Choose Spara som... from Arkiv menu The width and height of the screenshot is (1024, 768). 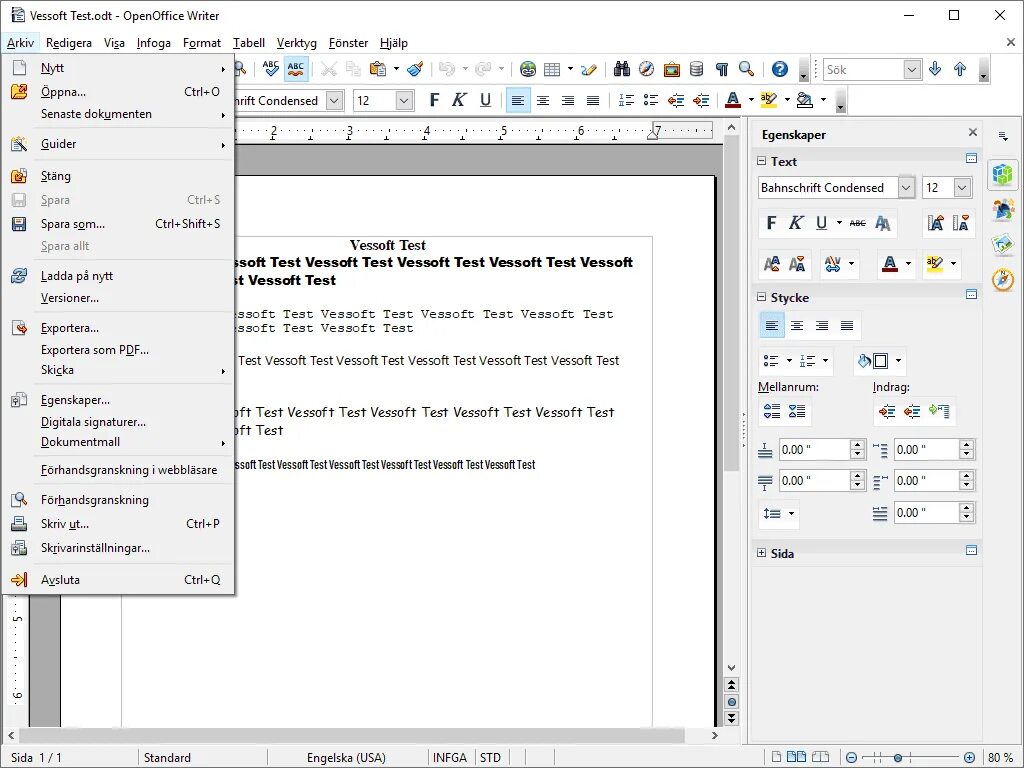coord(118,224)
